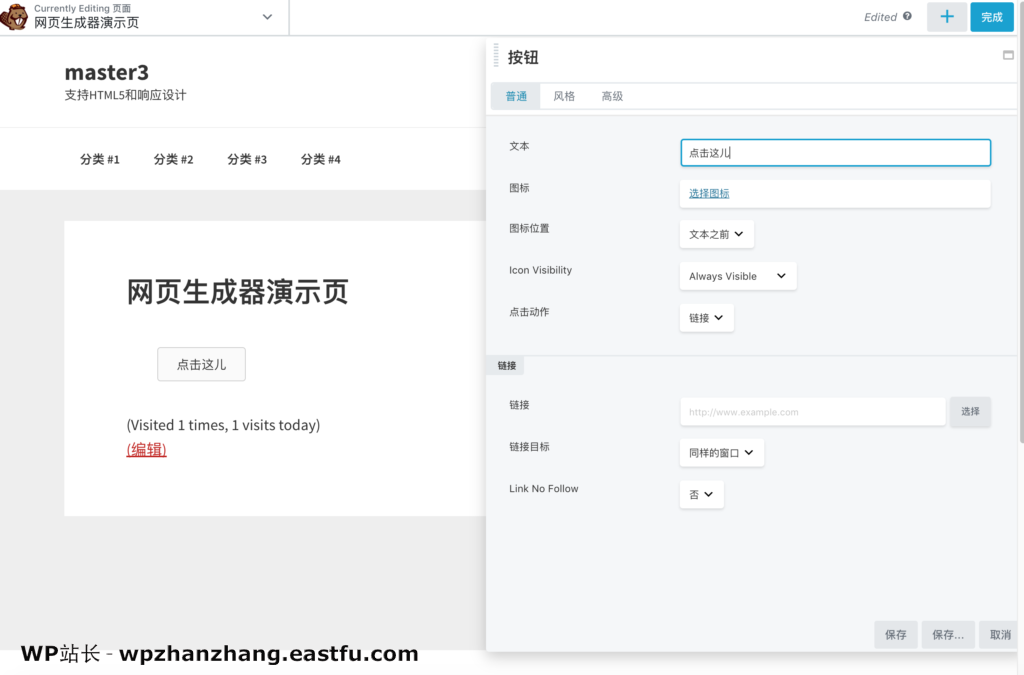
Task: Click the red 编辑 link on the page
Action: pyautogui.click(x=146, y=450)
